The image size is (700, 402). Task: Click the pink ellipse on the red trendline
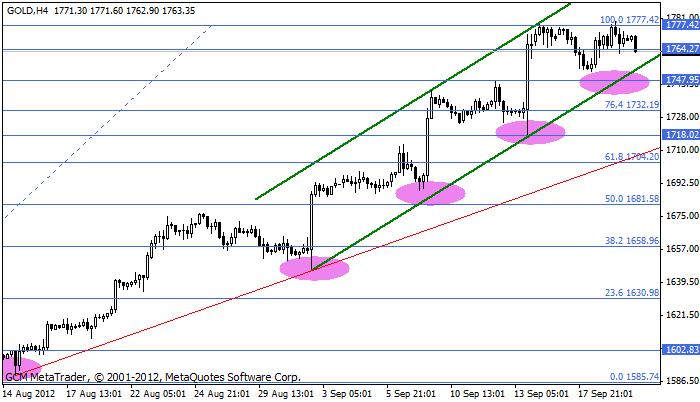pos(315,268)
